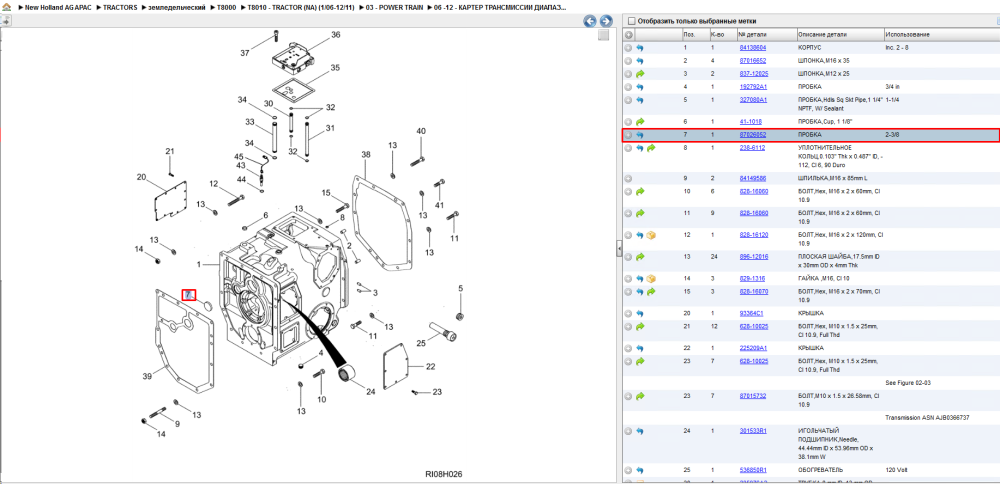
Task: Click figure label RI08H026
Action: (x=444, y=474)
